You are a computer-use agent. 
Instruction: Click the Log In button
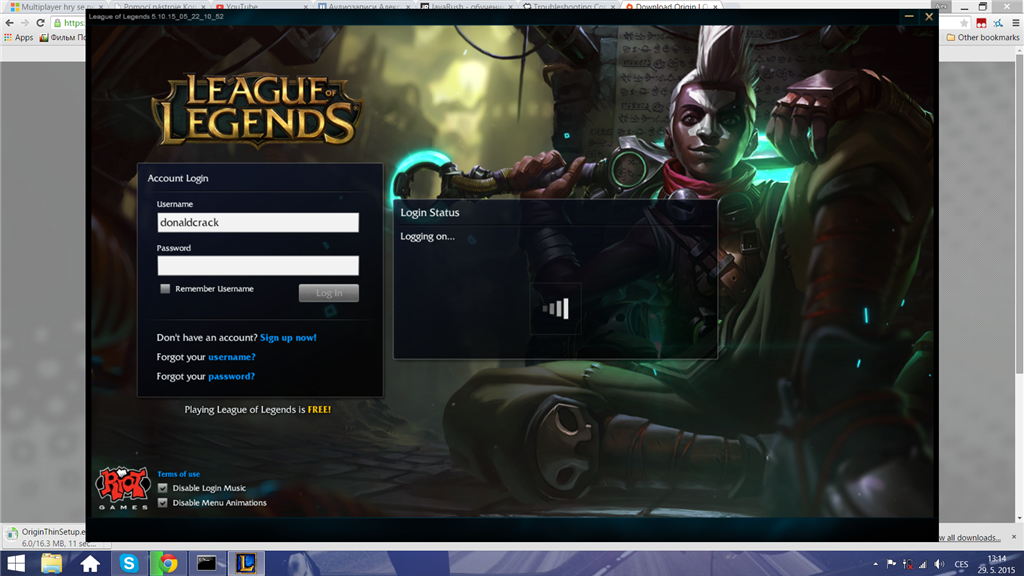coord(328,293)
